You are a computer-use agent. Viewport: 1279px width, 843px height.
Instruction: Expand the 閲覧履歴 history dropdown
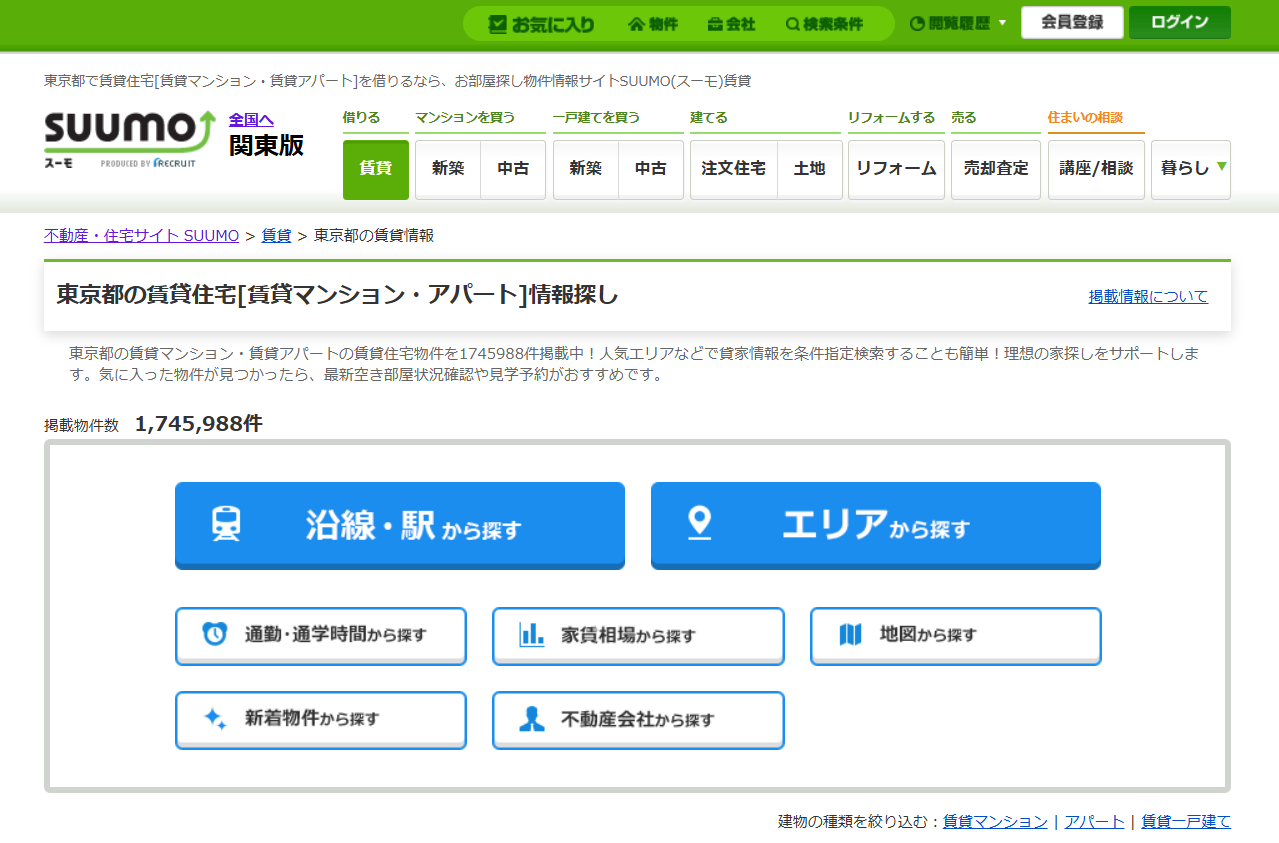coord(958,23)
